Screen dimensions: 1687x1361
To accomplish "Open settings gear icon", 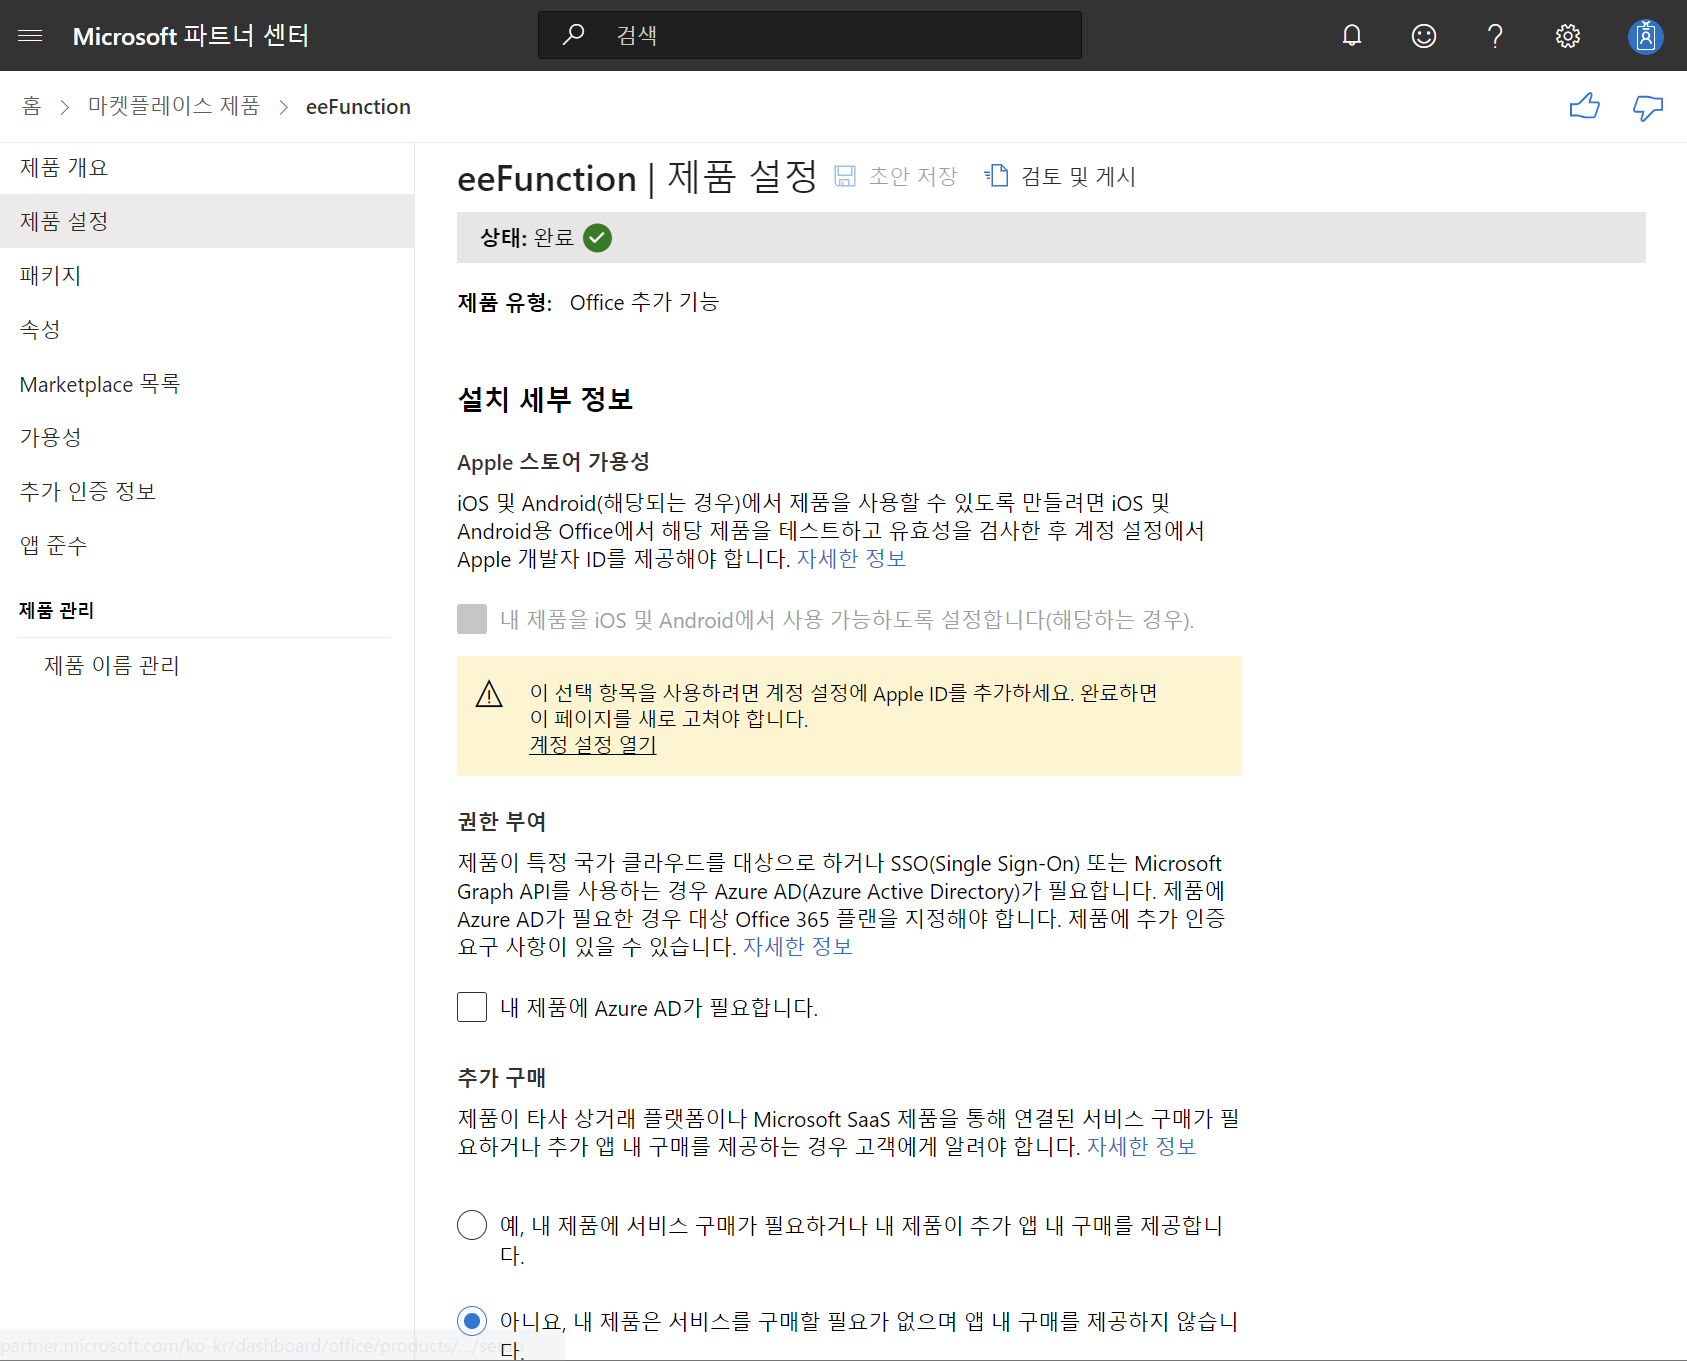I will [1568, 36].
